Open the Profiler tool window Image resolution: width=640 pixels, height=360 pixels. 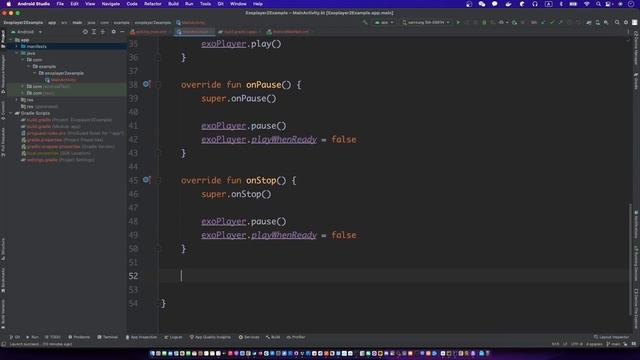[x=296, y=337]
